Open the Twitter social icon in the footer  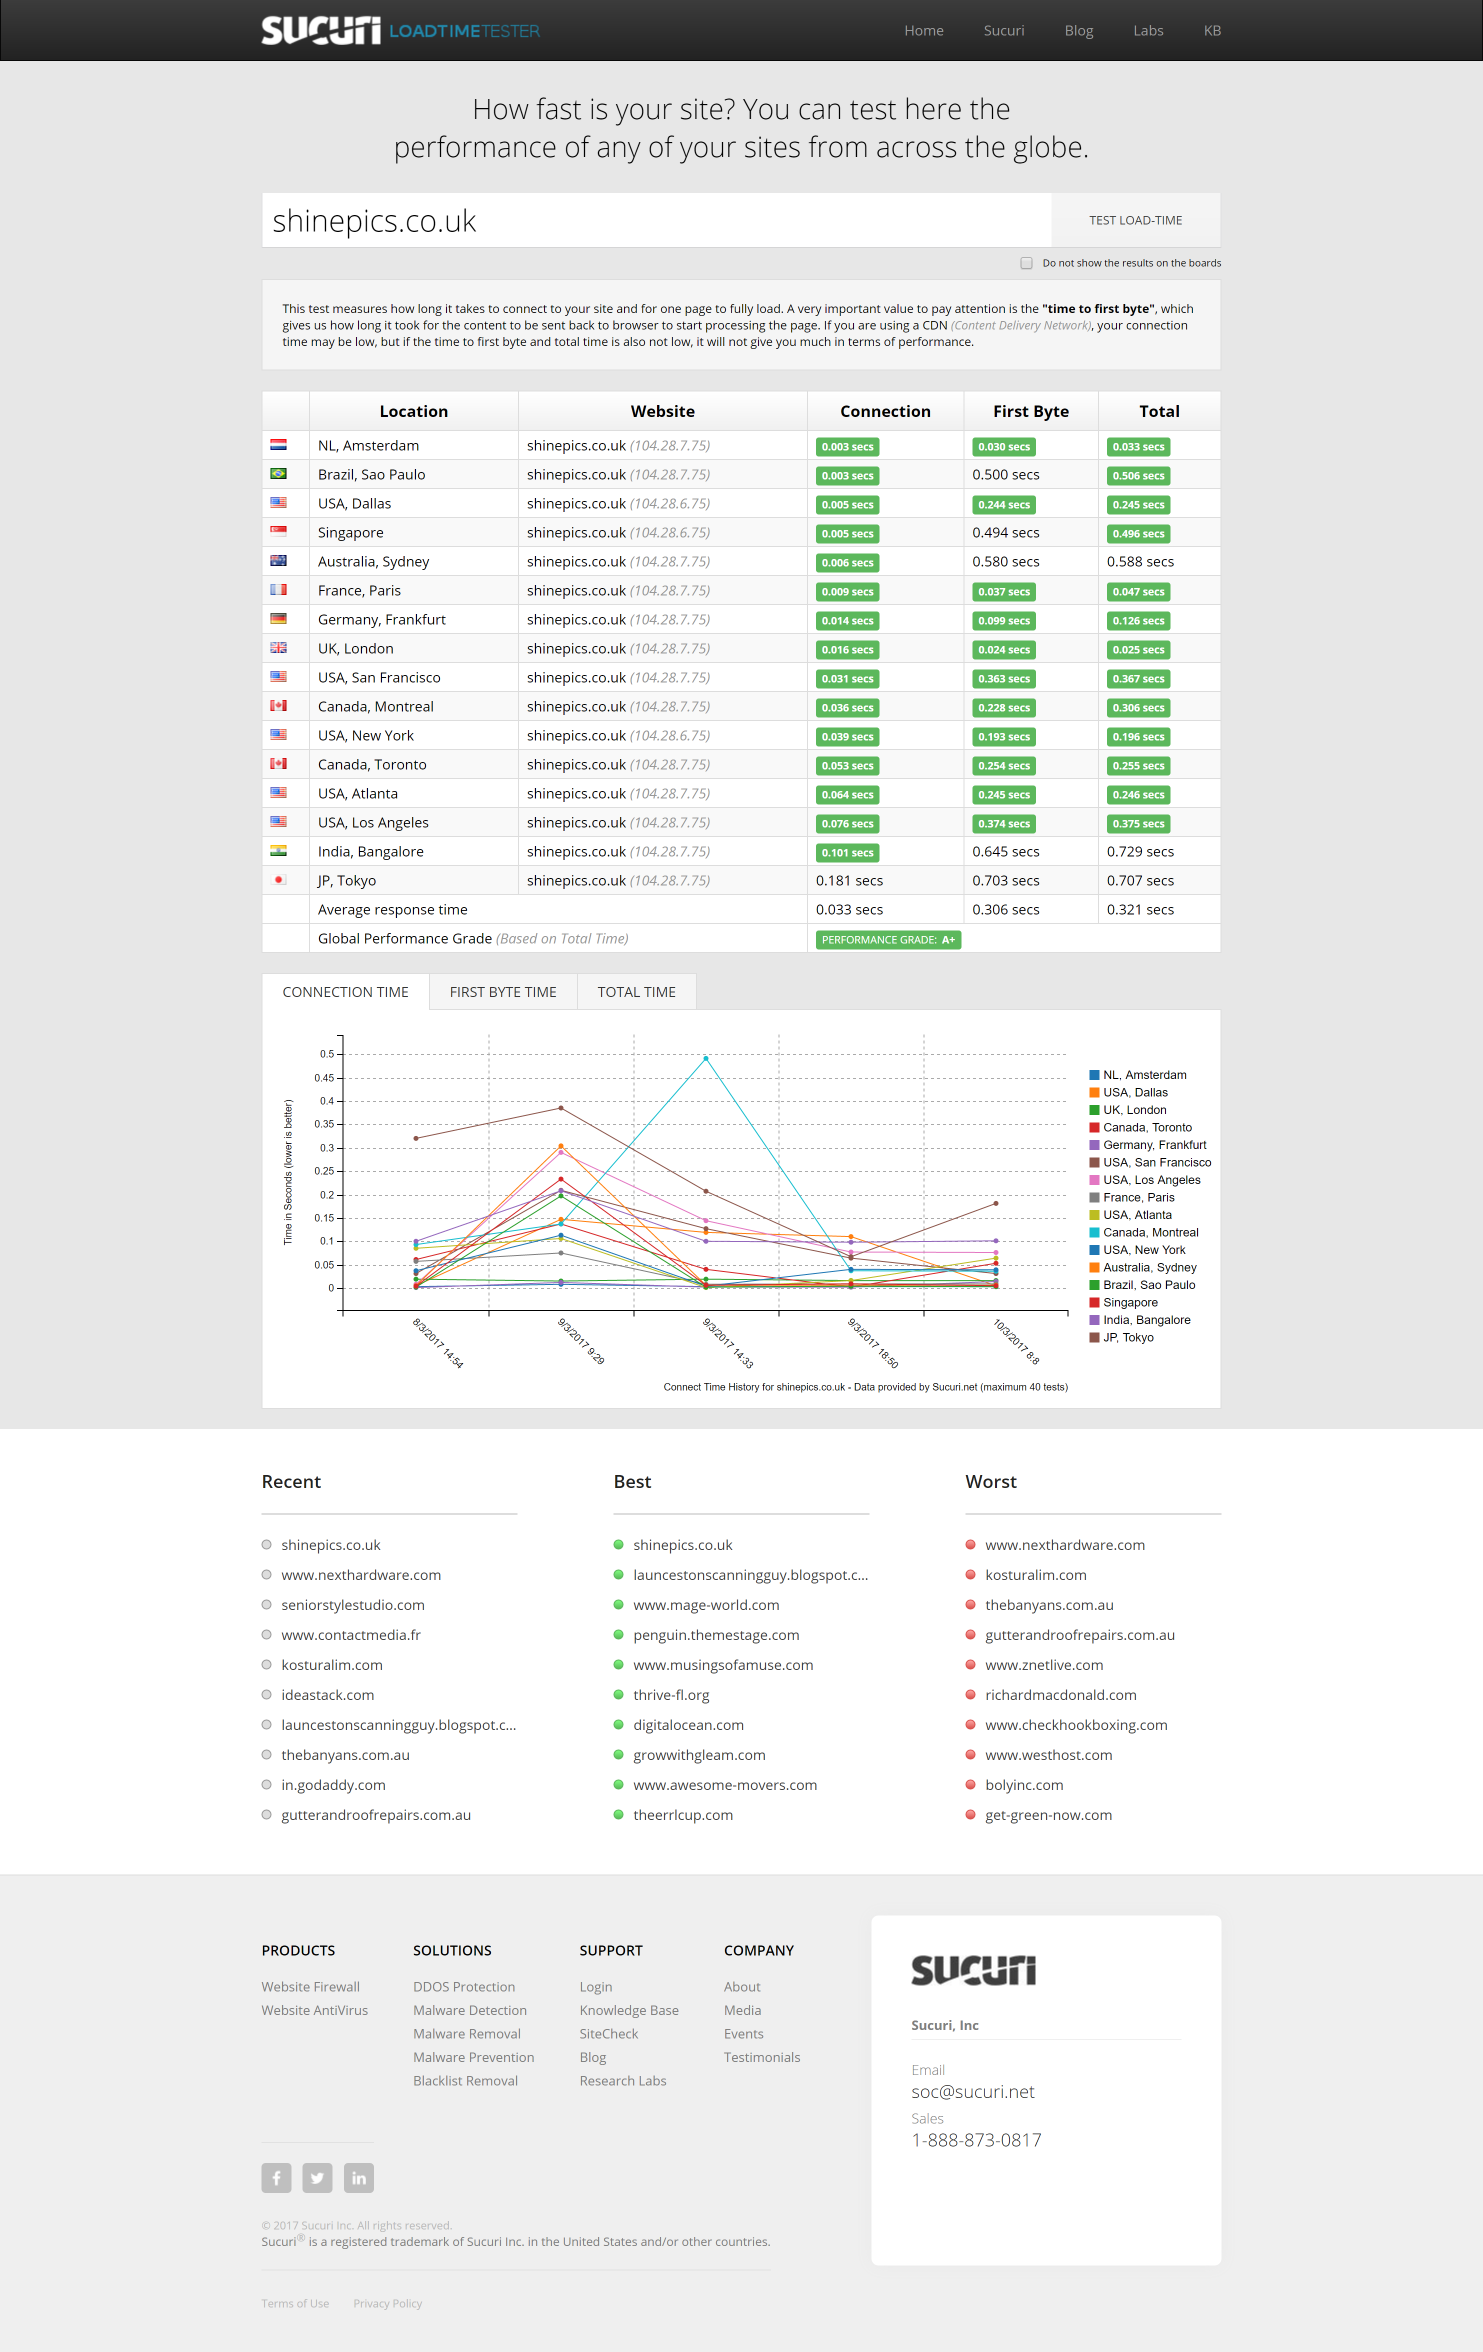317,2177
